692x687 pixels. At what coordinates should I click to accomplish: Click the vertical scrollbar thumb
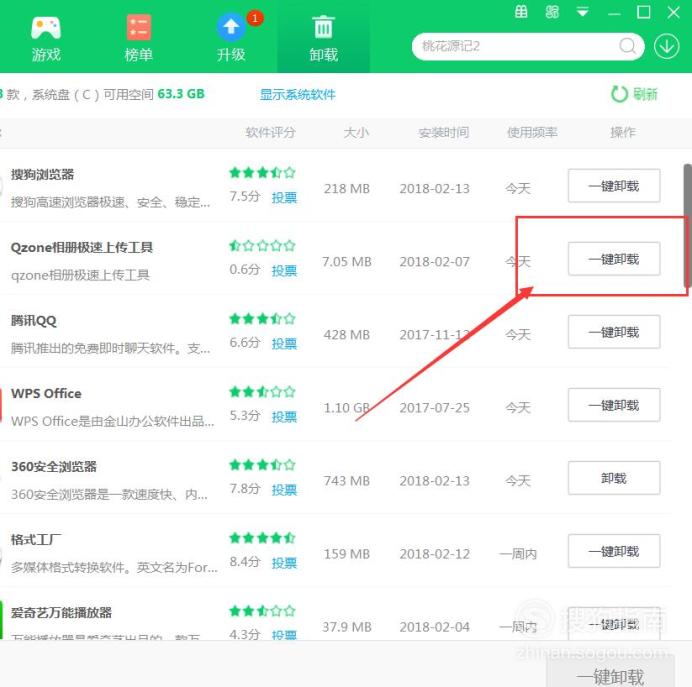tap(688, 225)
